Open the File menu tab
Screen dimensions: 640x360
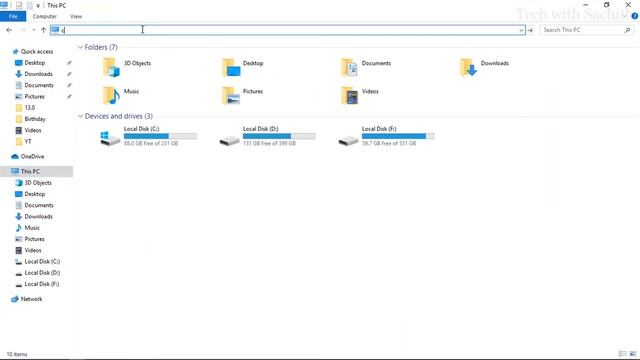[x=13, y=16]
